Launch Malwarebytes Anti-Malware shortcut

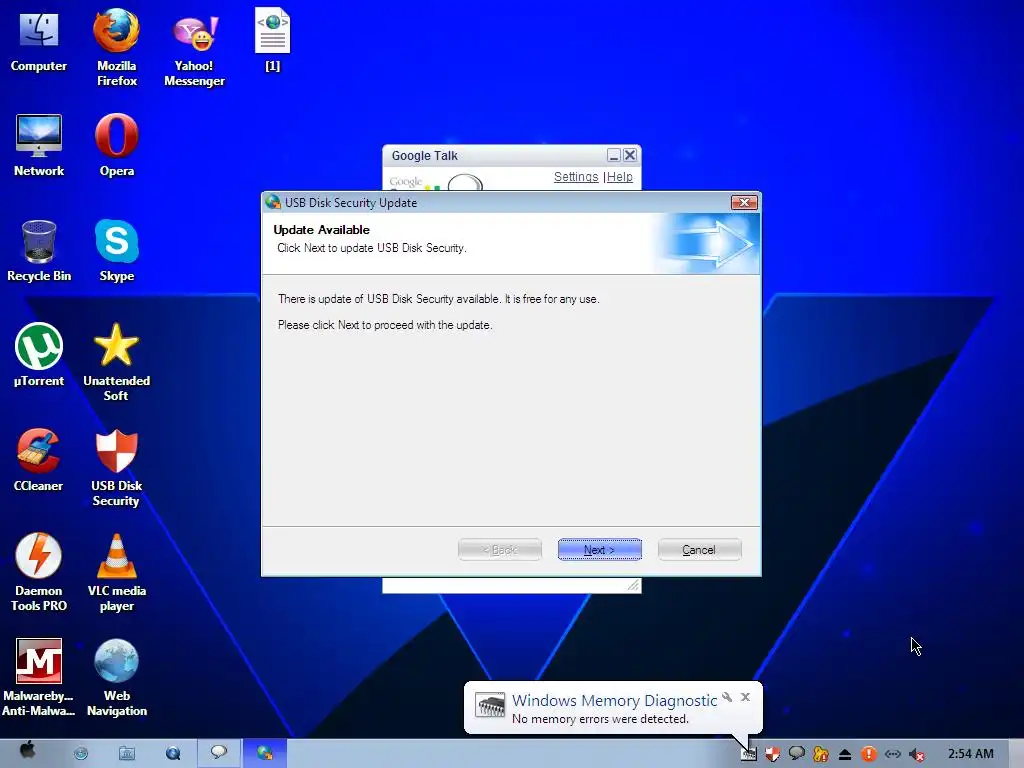pyautogui.click(x=39, y=678)
